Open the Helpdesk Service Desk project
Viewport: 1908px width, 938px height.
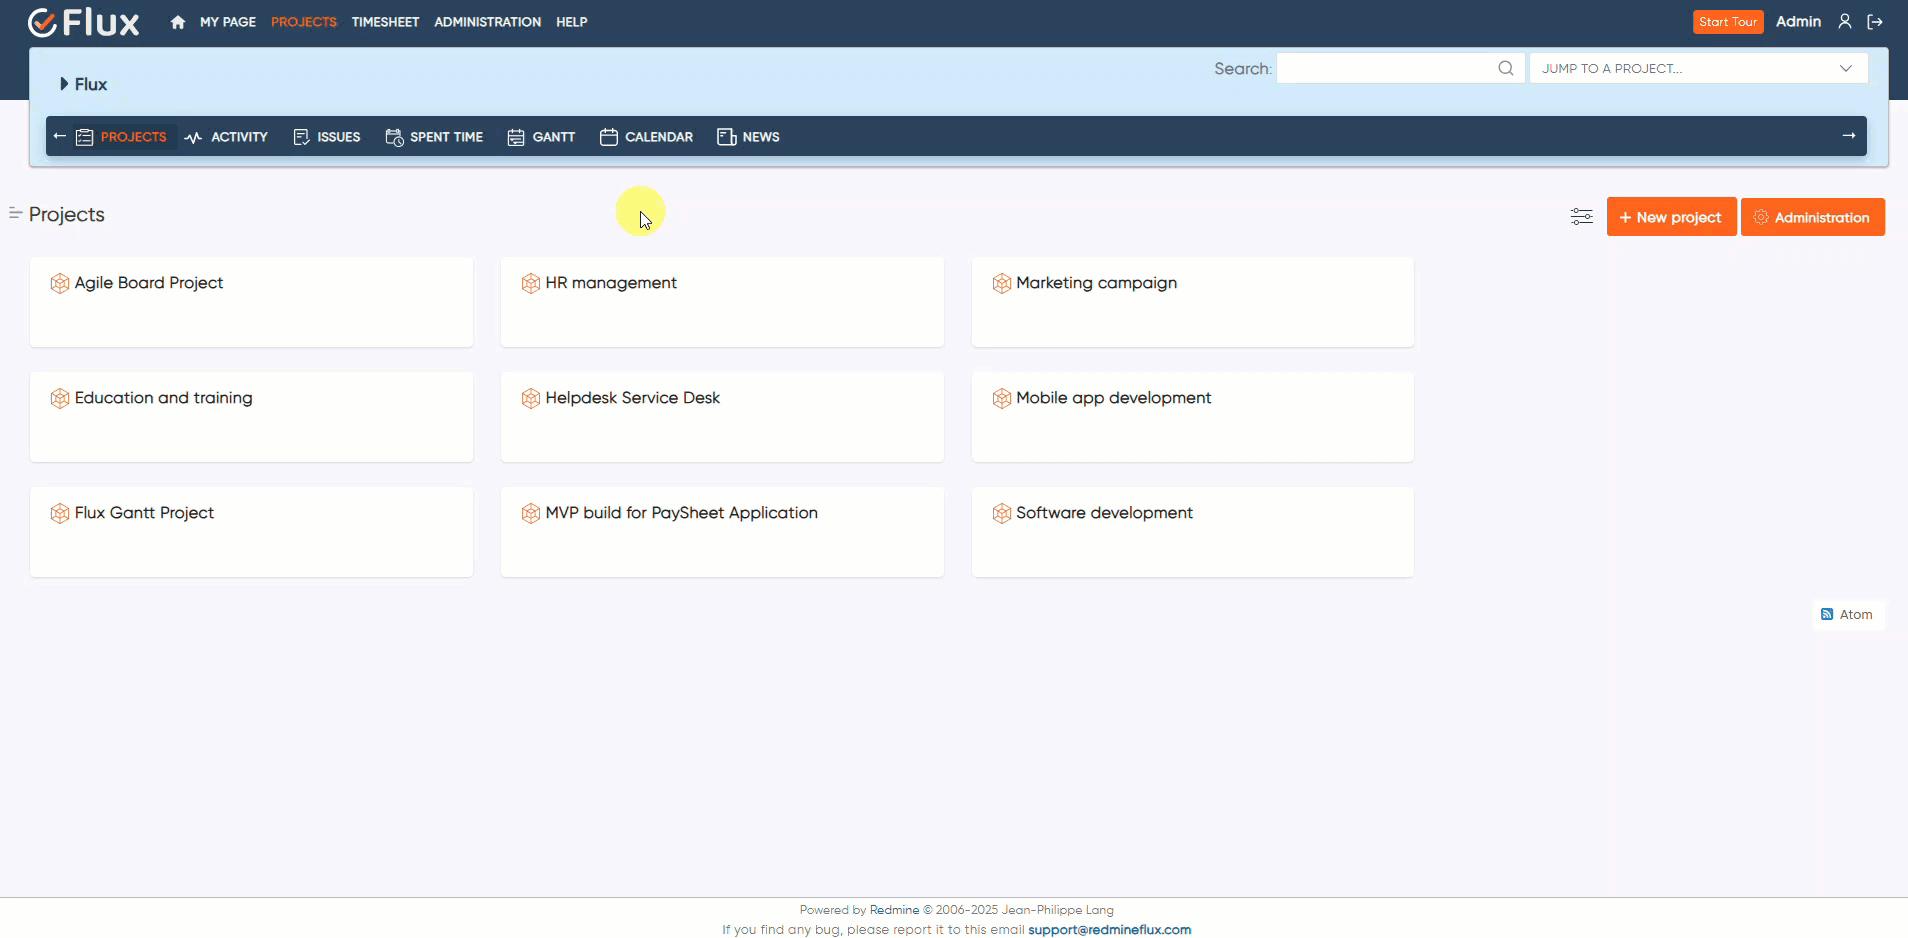[632, 398]
